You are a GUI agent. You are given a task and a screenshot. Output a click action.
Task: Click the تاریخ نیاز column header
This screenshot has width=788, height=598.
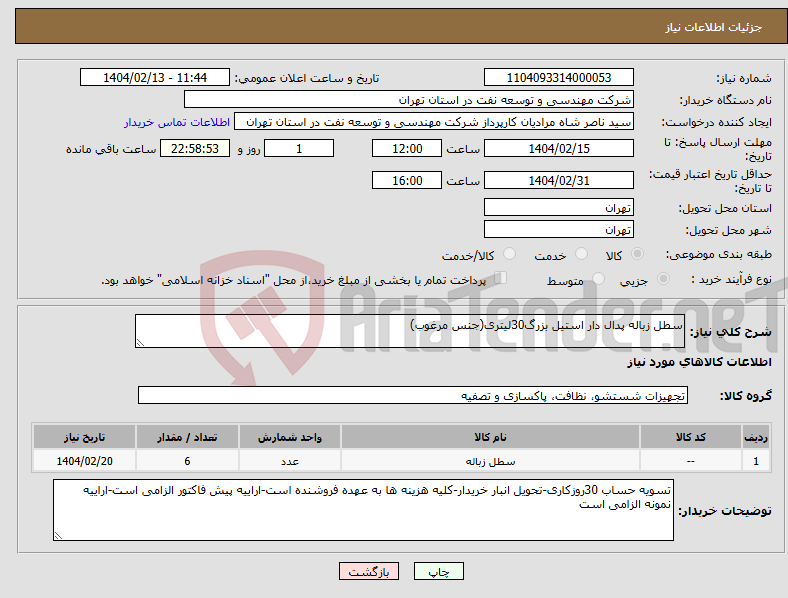pos(84,437)
